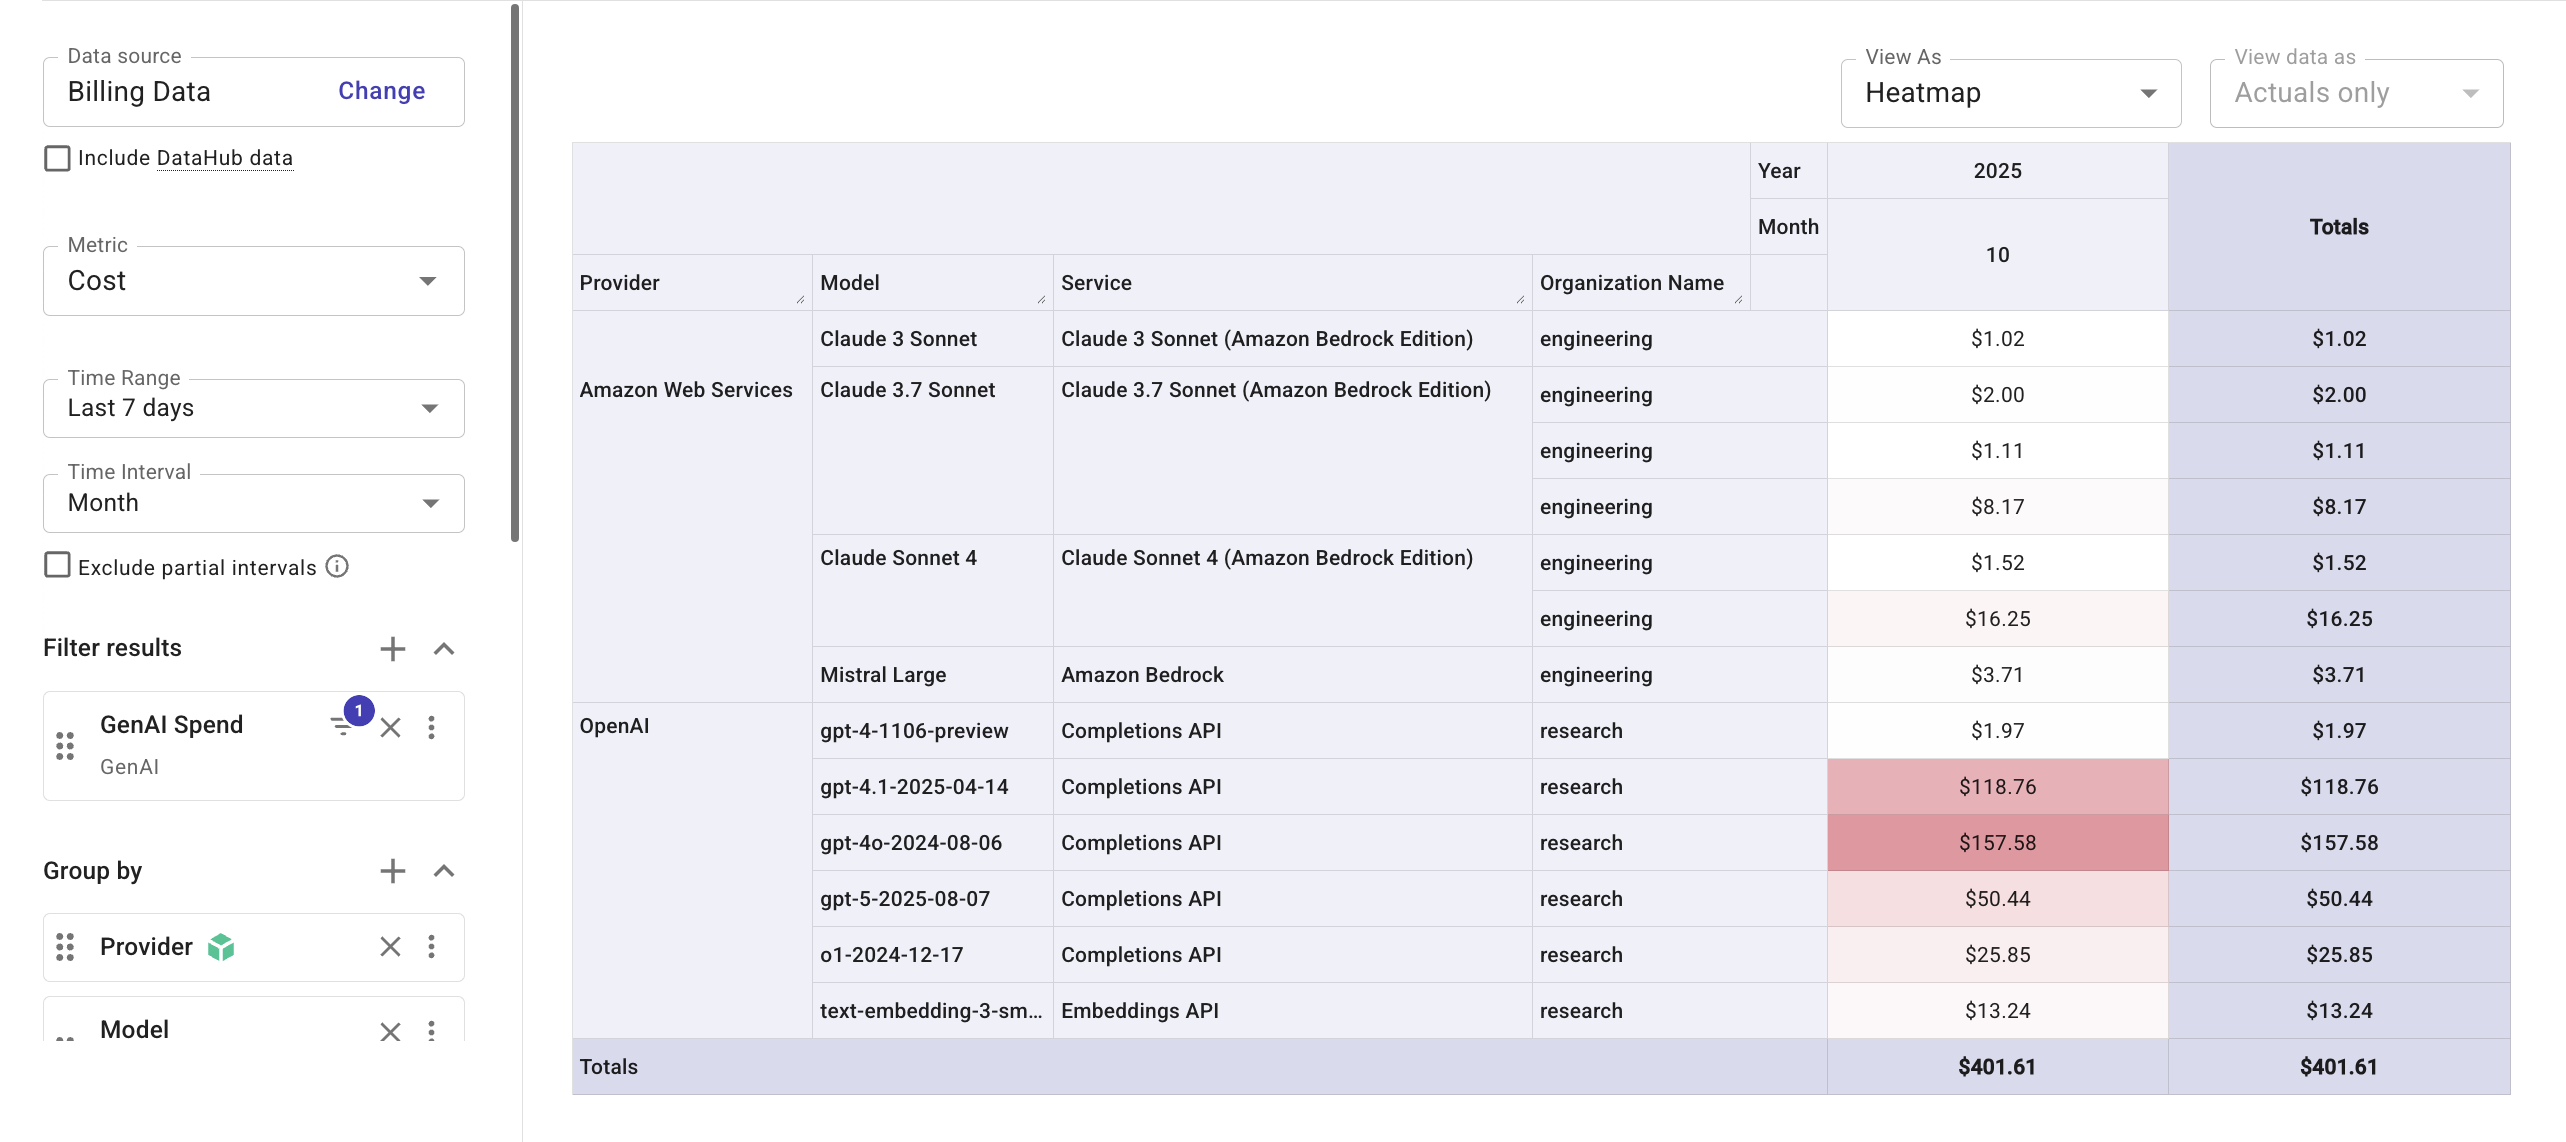The width and height of the screenshot is (2566, 1142).
Task: Click the Change data source link
Action: tap(381, 91)
